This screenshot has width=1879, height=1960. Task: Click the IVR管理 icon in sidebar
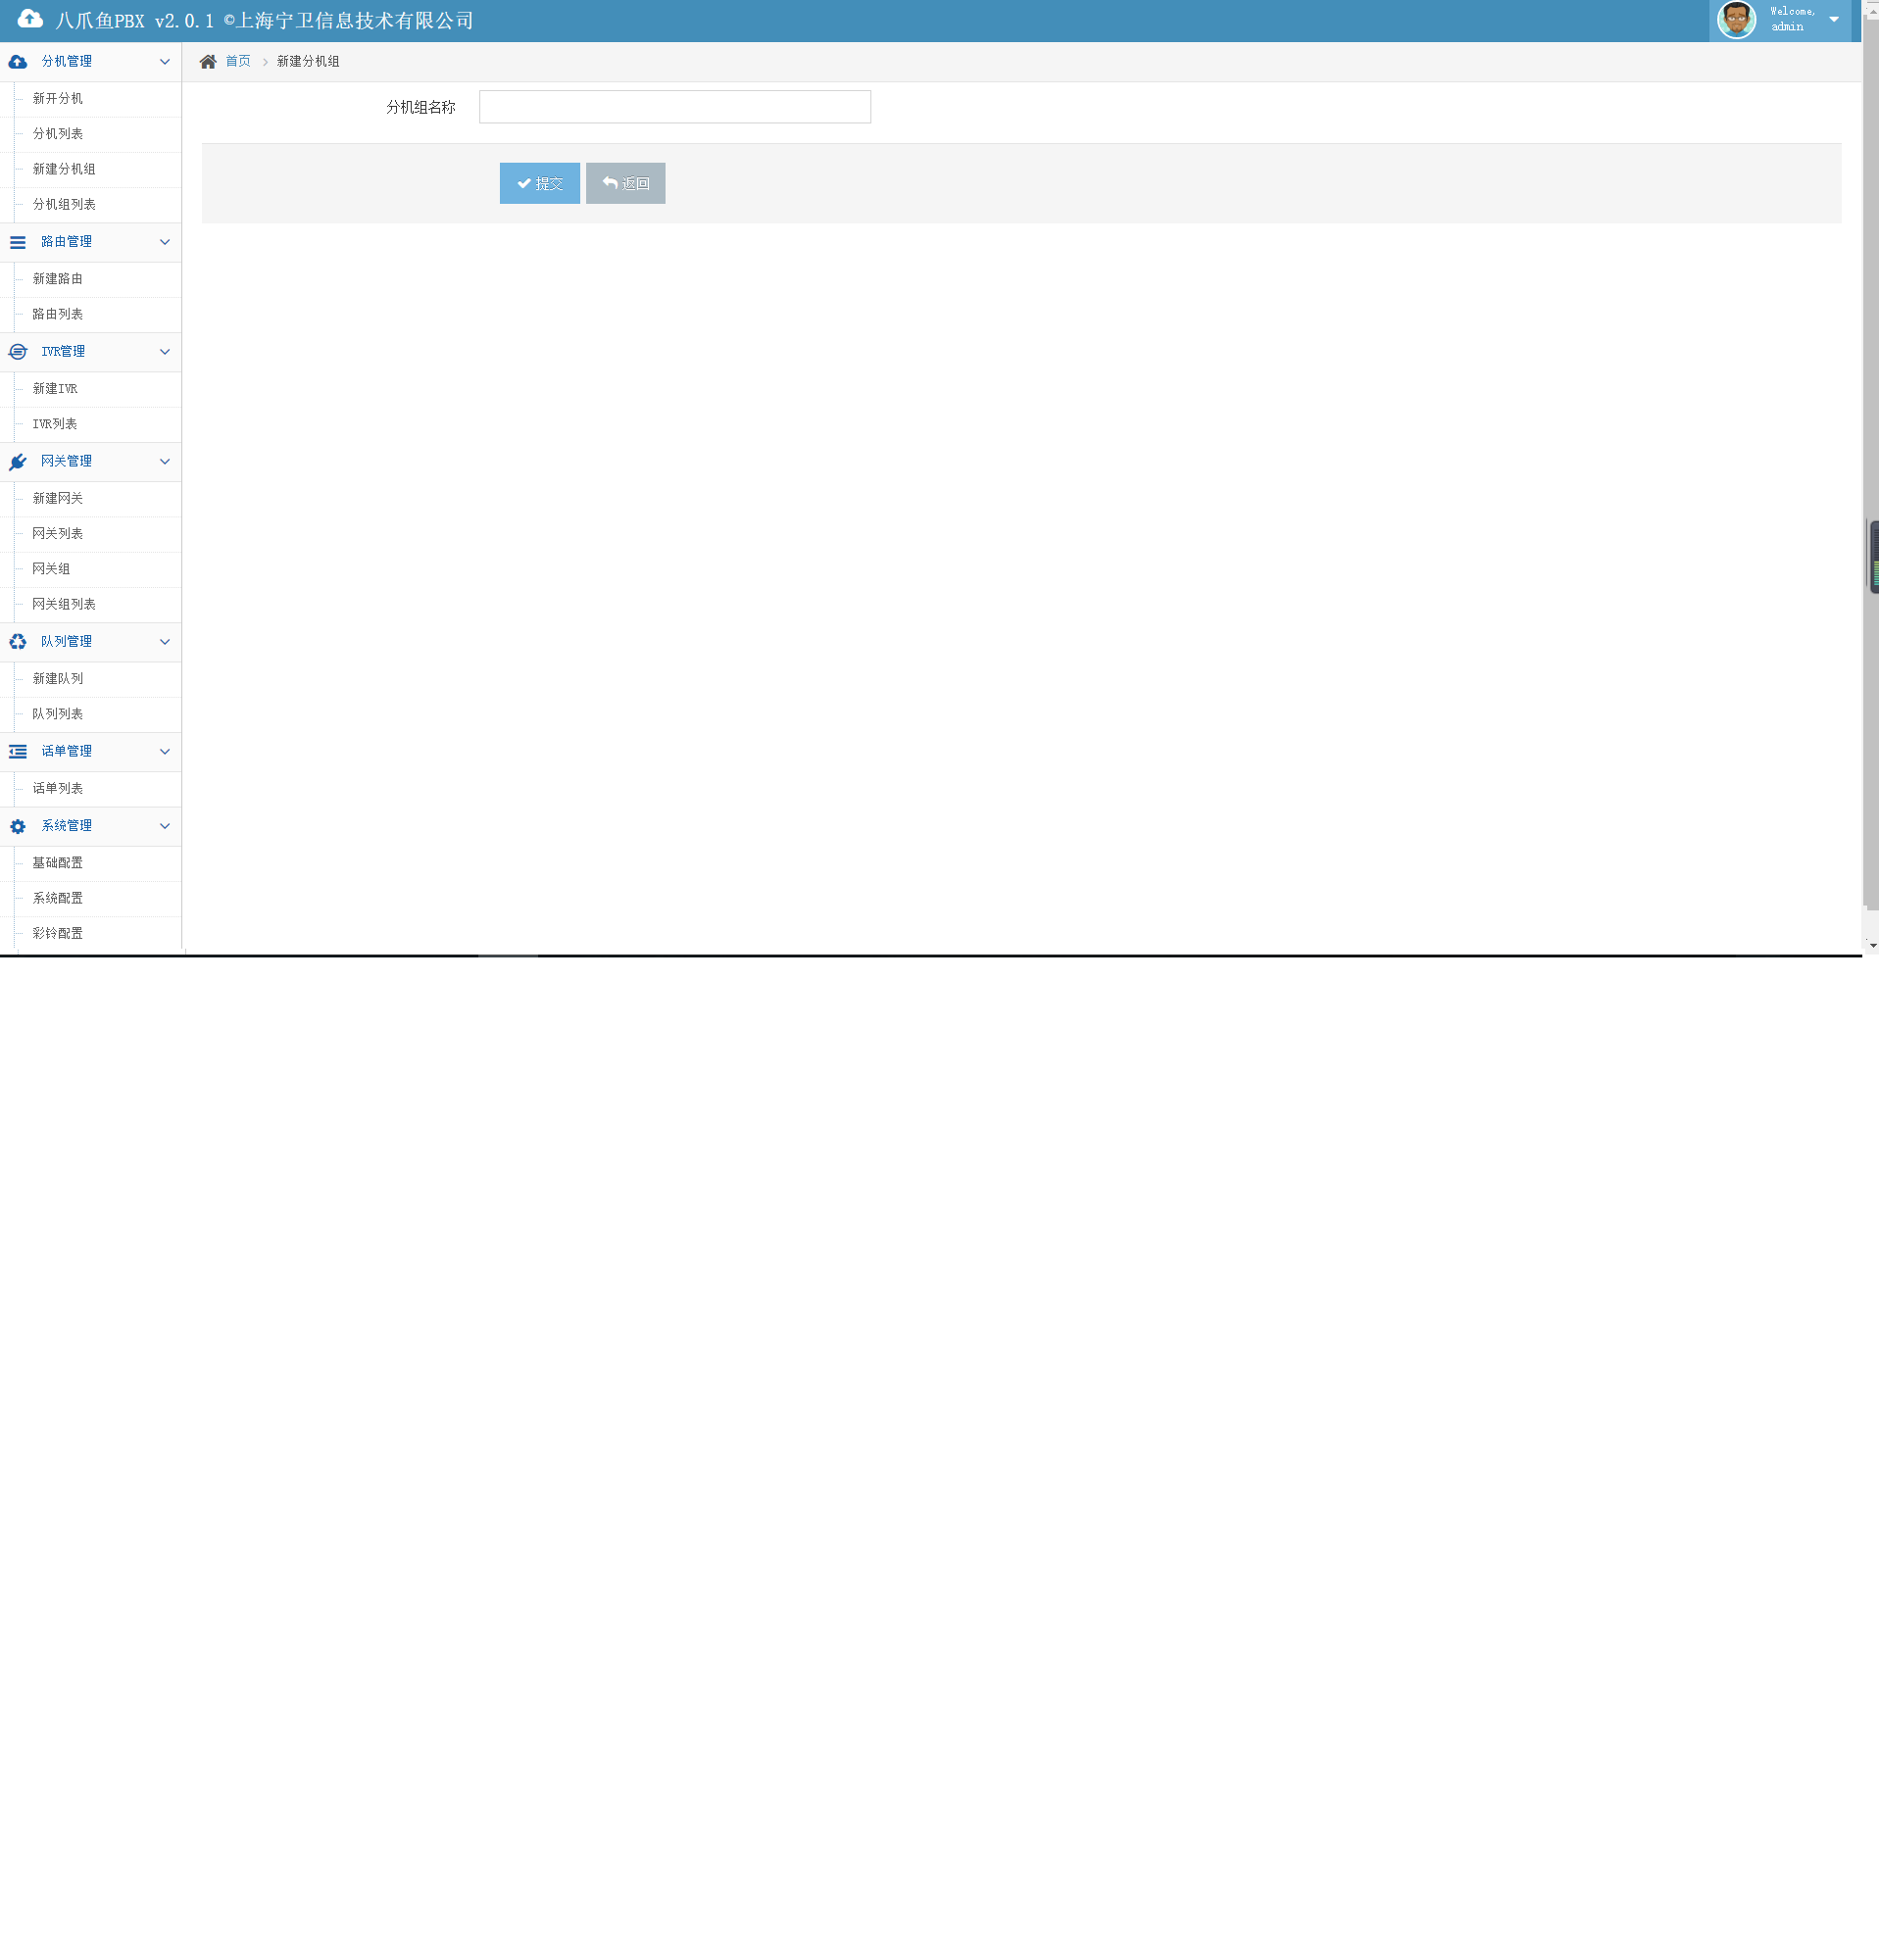pos(18,352)
